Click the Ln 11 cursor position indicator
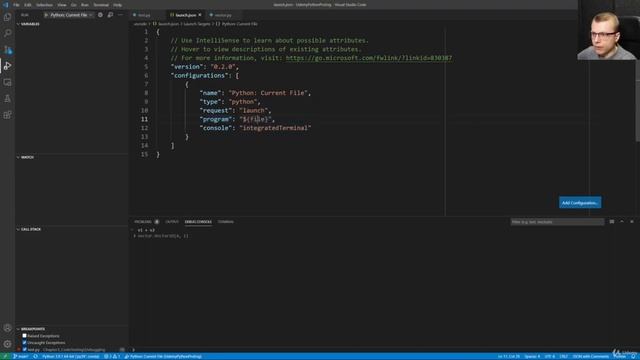This screenshot has height=360, width=640. (x=509, y=356)
